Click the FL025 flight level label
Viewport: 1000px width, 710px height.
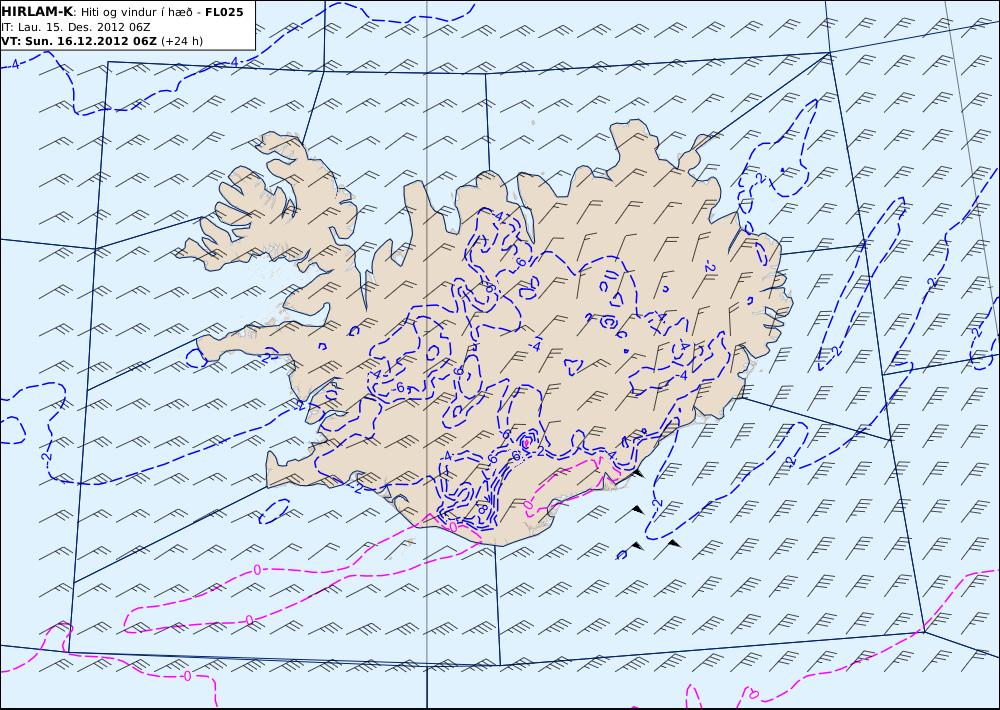224,12
